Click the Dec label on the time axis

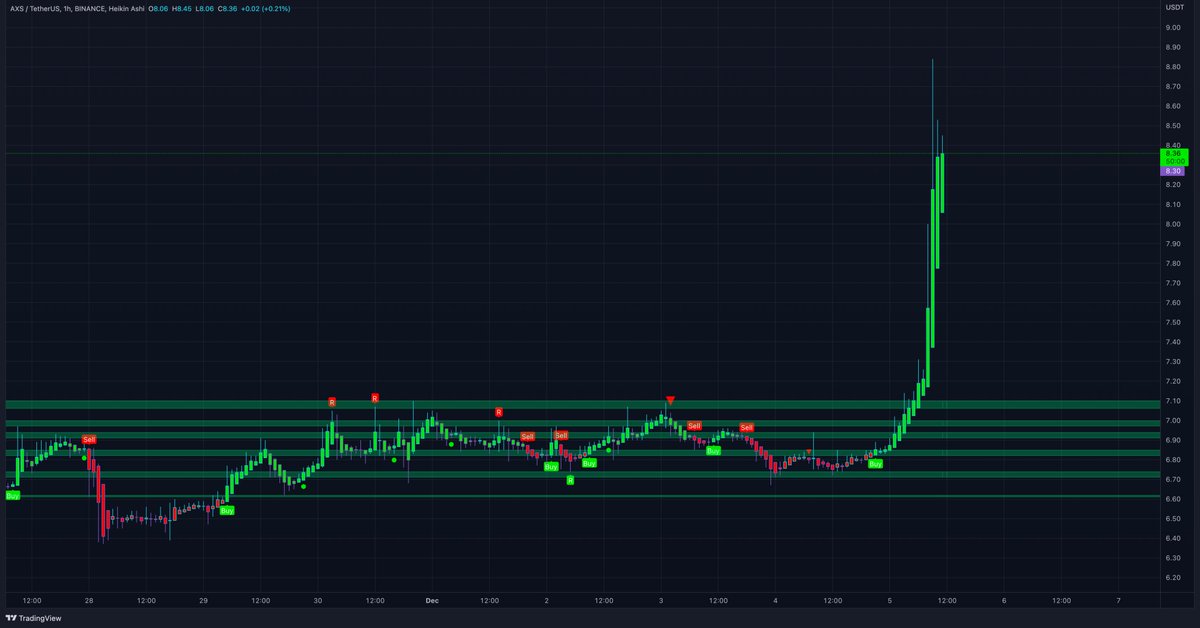coord(431,601)
